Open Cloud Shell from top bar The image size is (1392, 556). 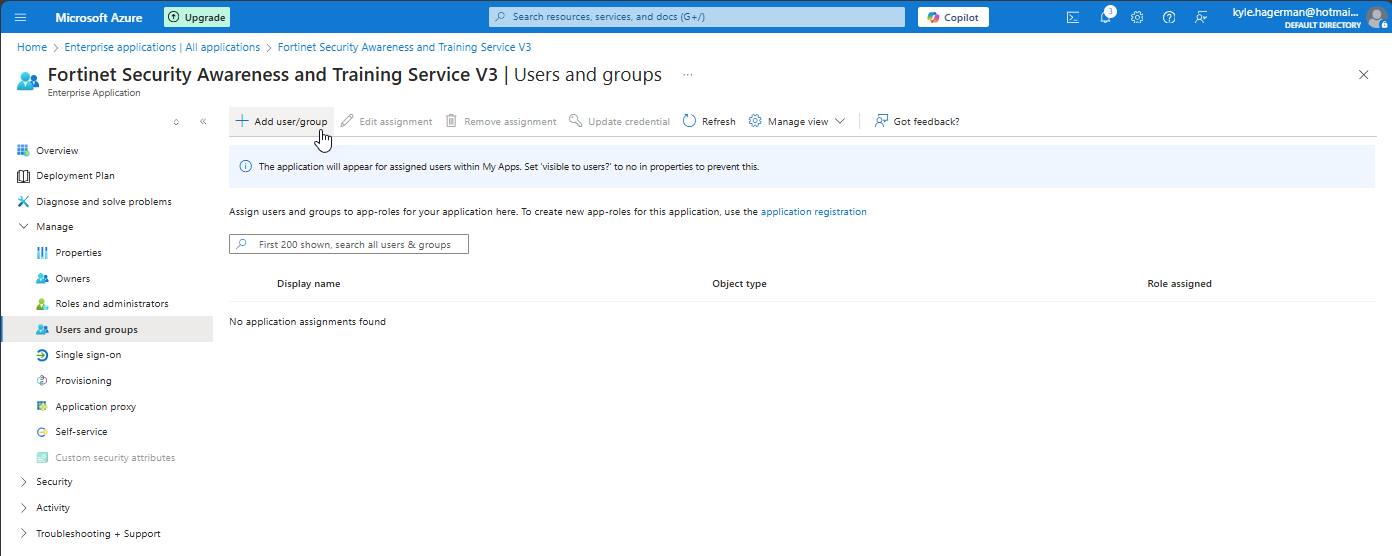coord(1073,17)
